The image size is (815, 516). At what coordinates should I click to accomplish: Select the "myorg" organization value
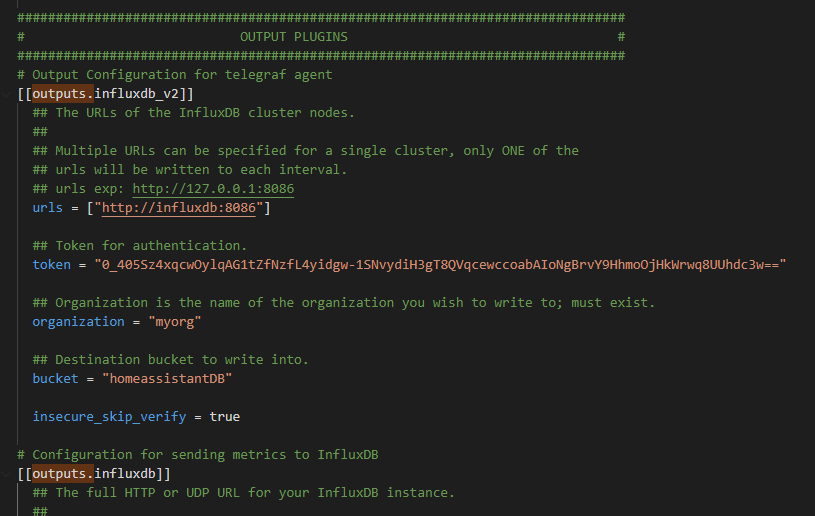(x=175, y=322)
